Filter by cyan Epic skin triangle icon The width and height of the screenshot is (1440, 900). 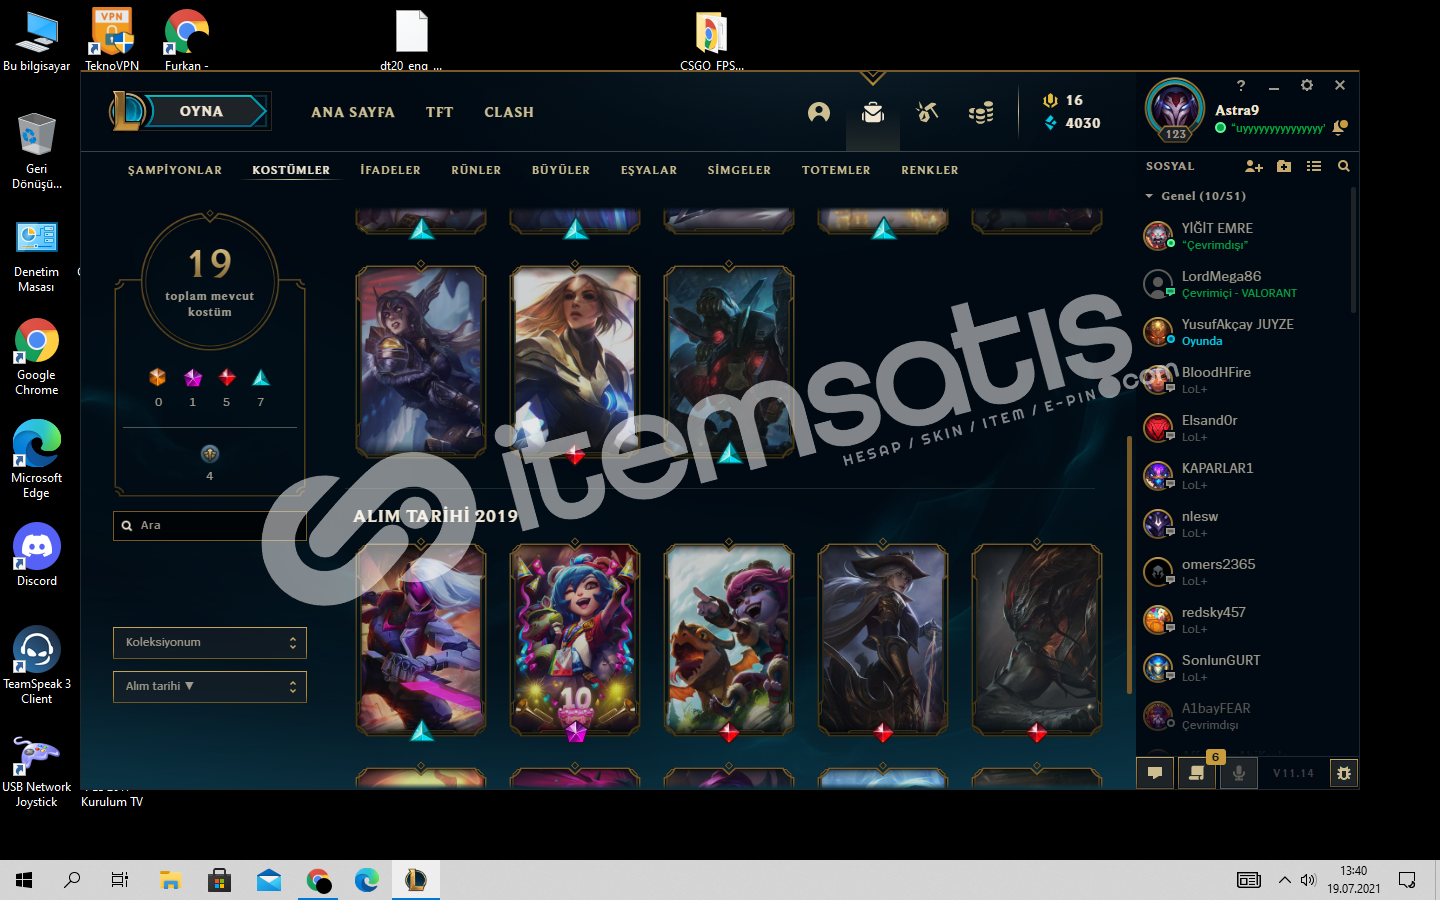click(261, 377)
